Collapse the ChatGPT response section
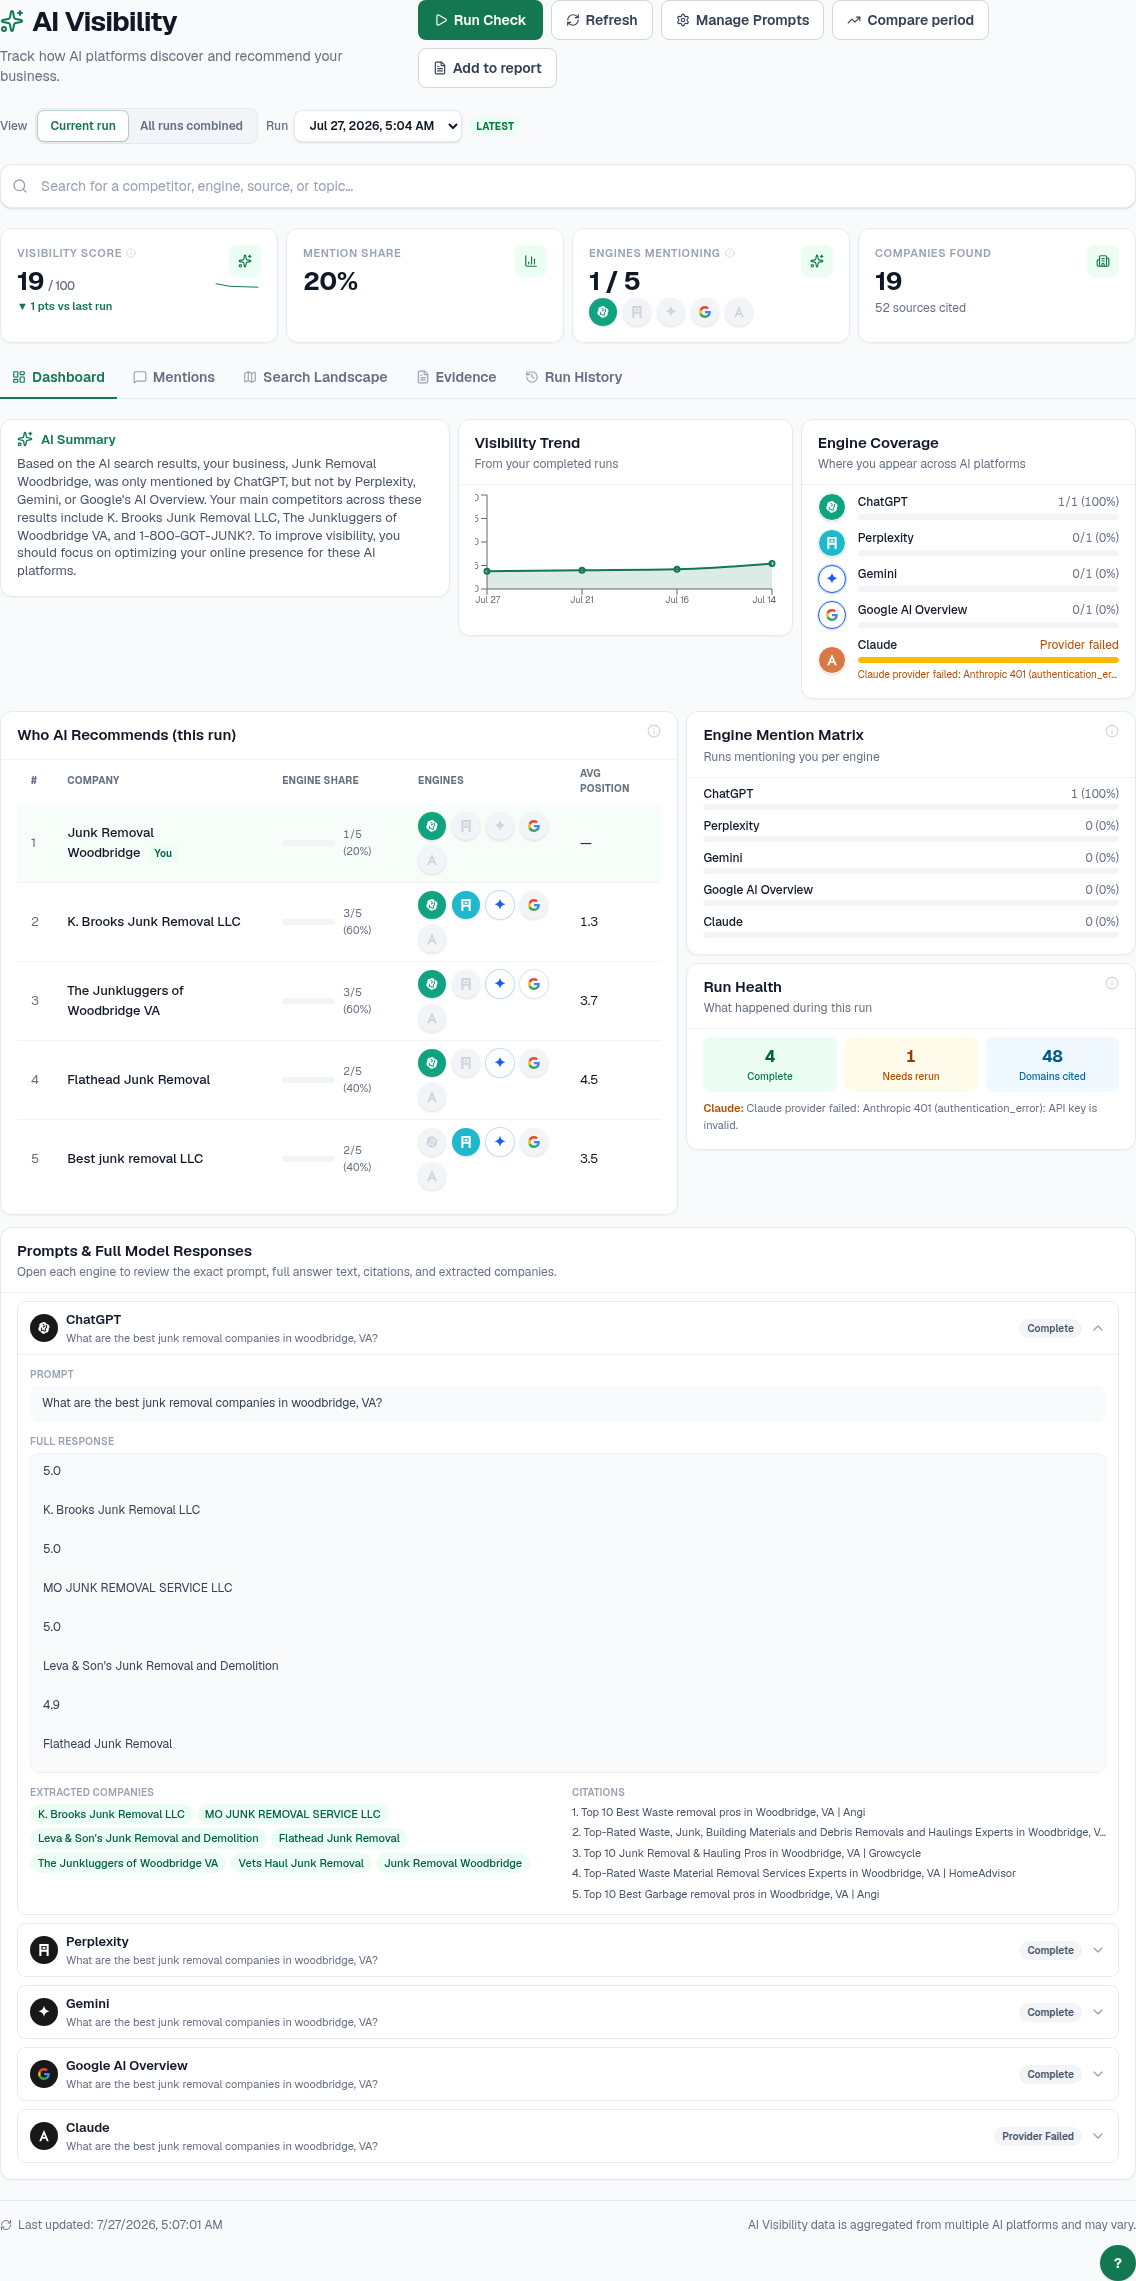This screenshot has width=1136, height=2281. [x=1098, y=1328]
